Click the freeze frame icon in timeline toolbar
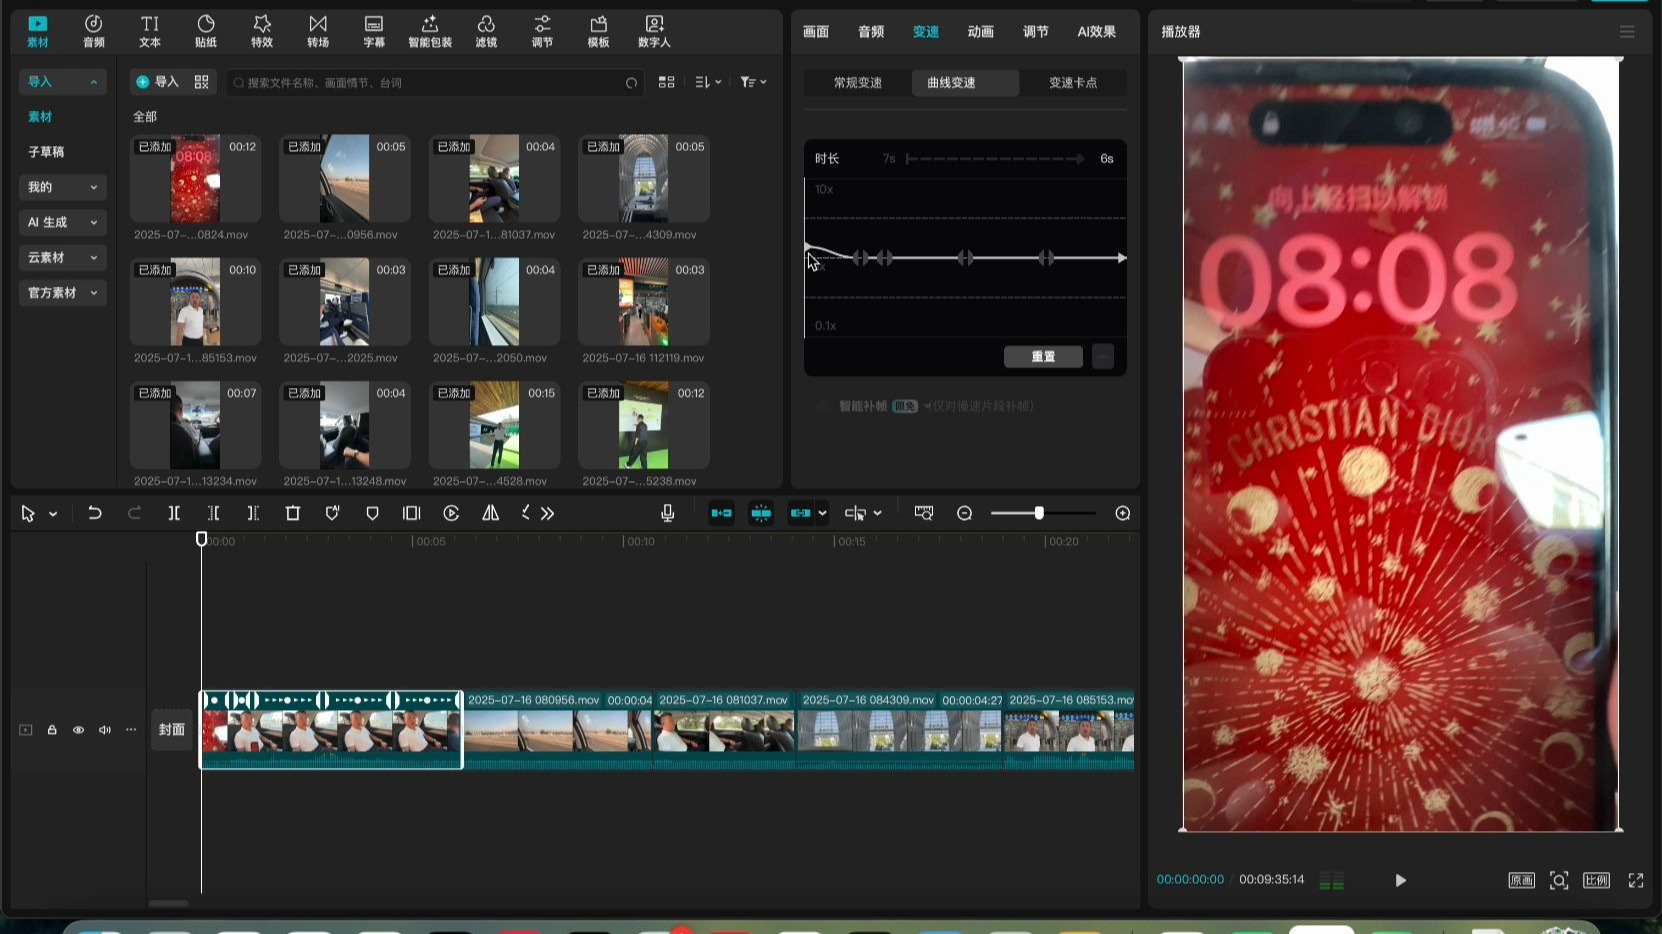This screenshot has width=1662, height=934. pyautogui.click(x=411, y=513)
